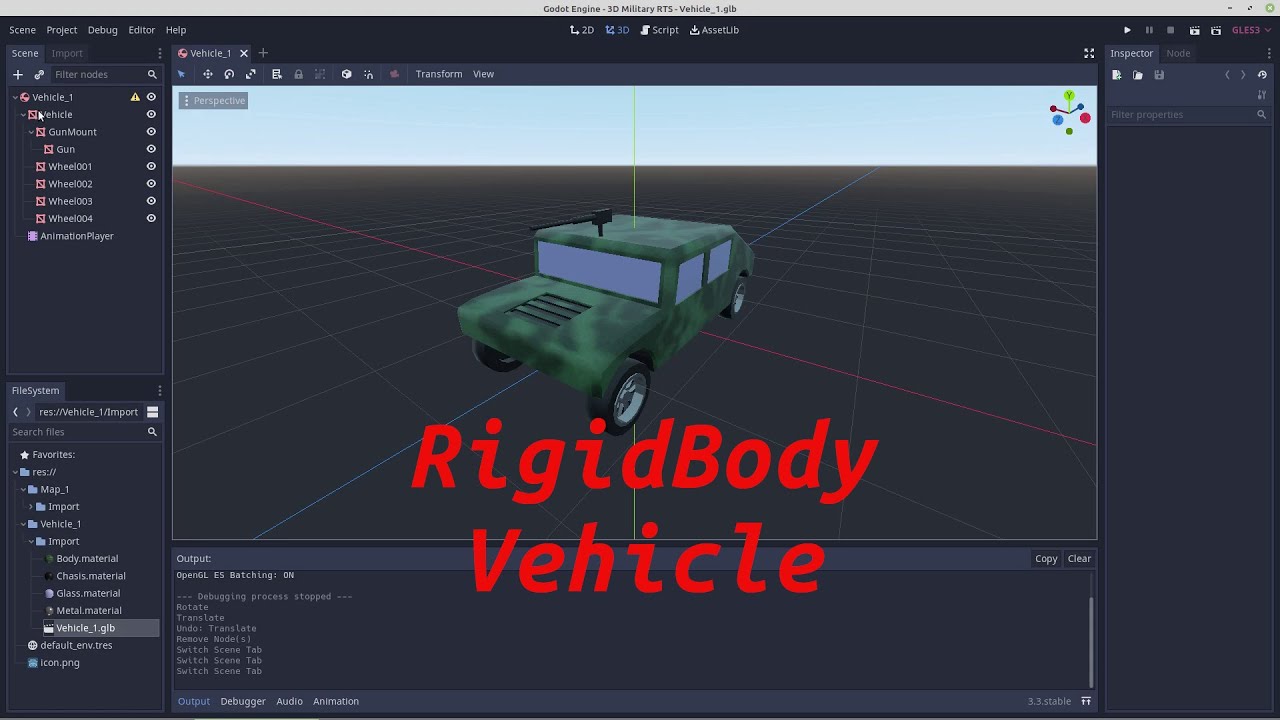Open the Project menu
This screenshot has width=1280, height=720.
pyautogui.click(x=61, y=30)
